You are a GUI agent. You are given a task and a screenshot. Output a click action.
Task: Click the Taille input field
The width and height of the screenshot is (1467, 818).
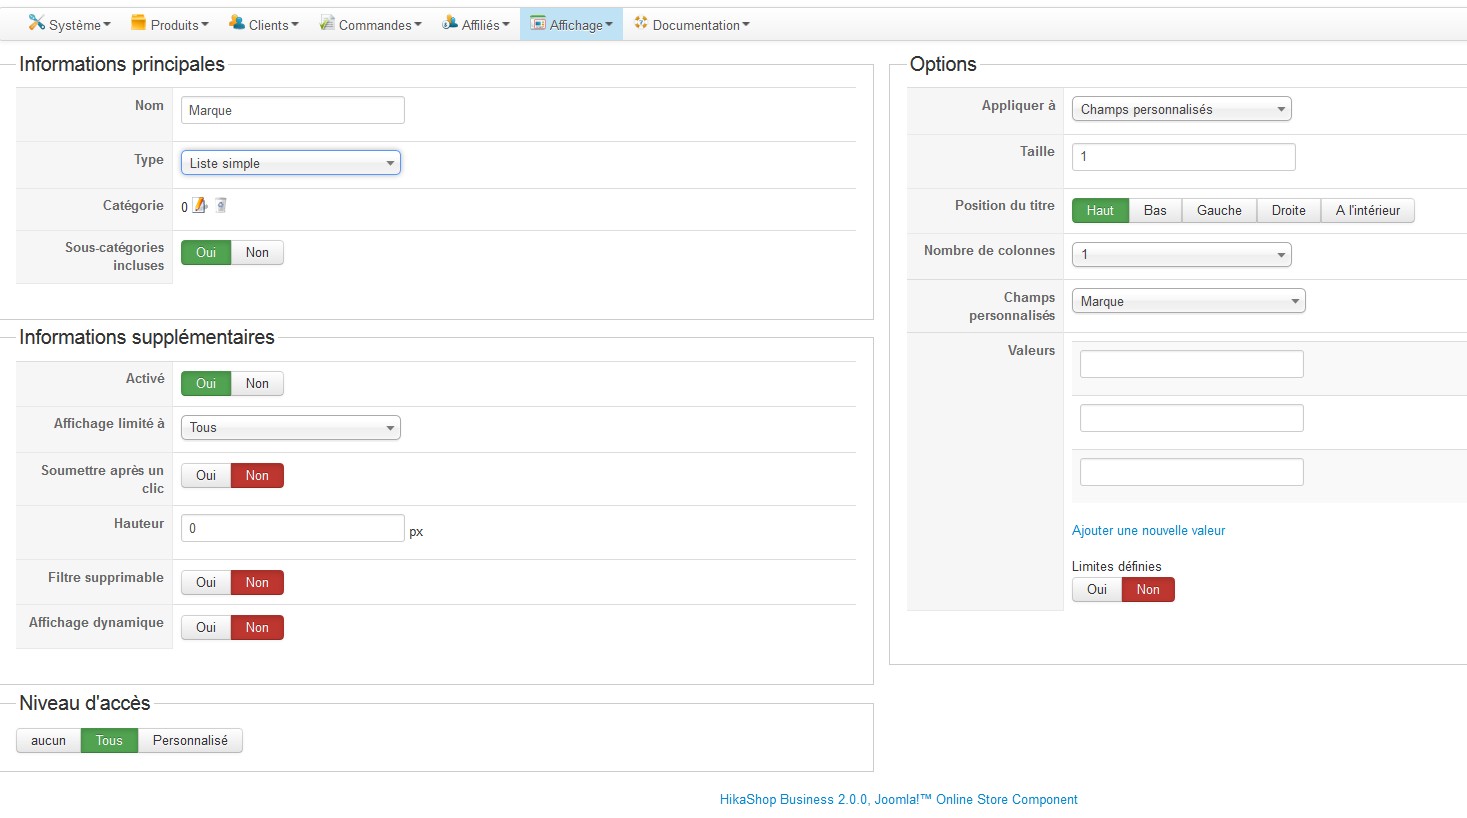click(1184, 157)
